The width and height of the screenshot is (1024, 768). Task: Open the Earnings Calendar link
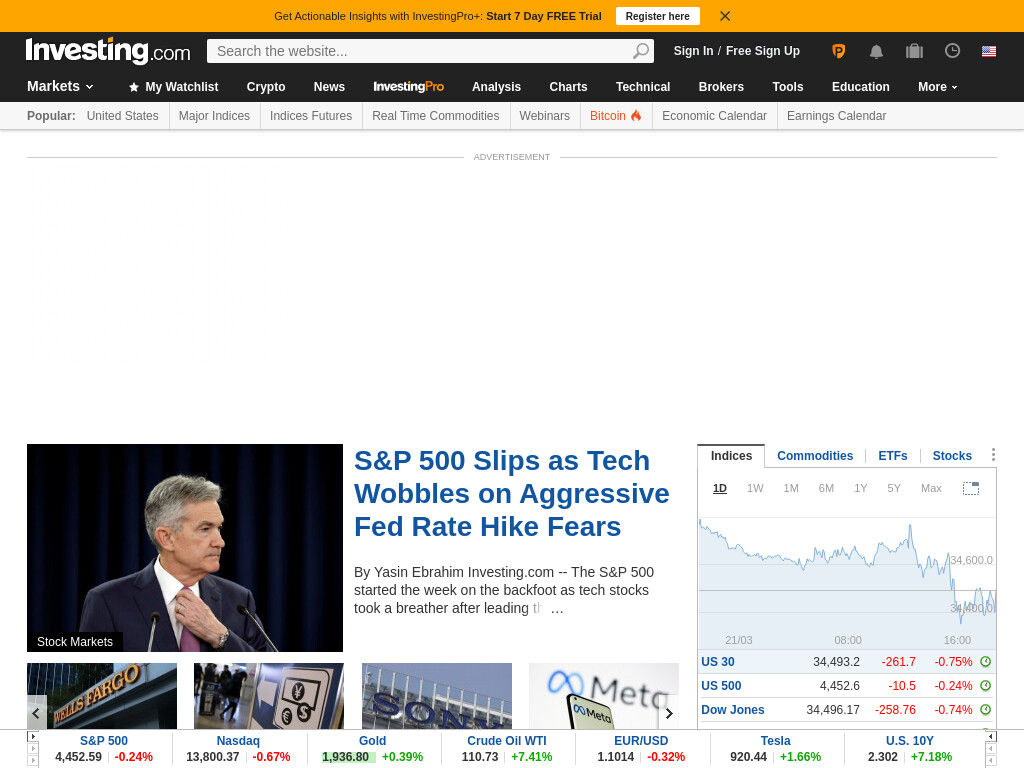(x=837, y=116)
